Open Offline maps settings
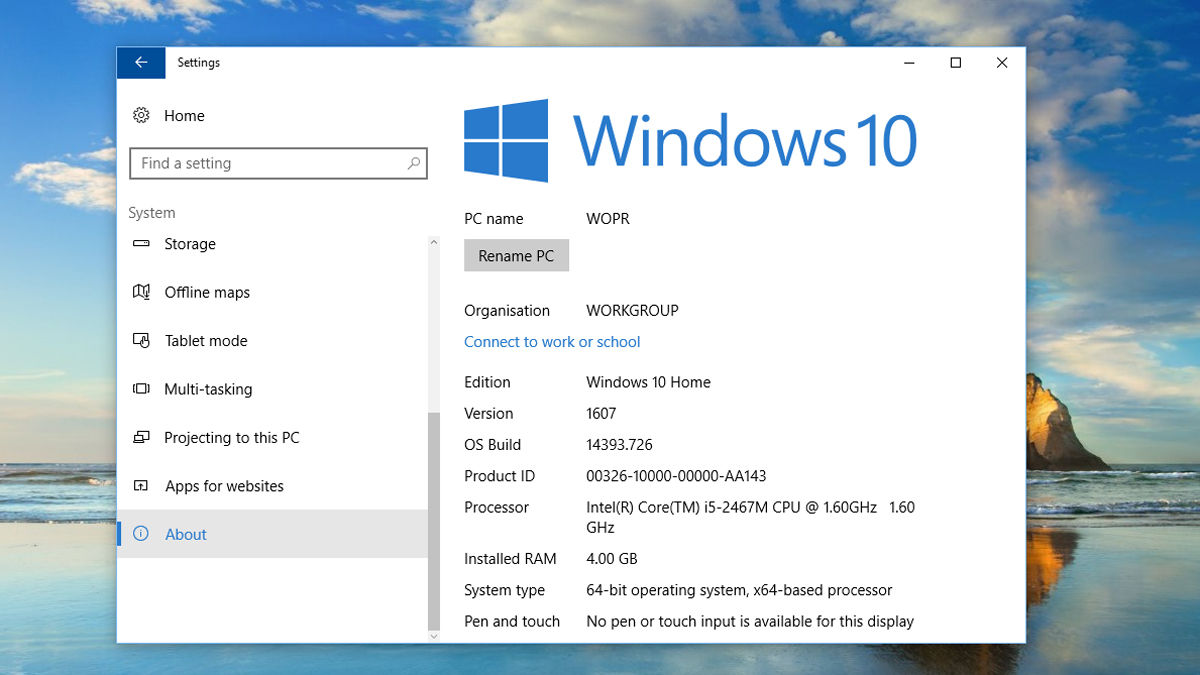This screenshot has width=1200, height=675. (x=272, y=292)
